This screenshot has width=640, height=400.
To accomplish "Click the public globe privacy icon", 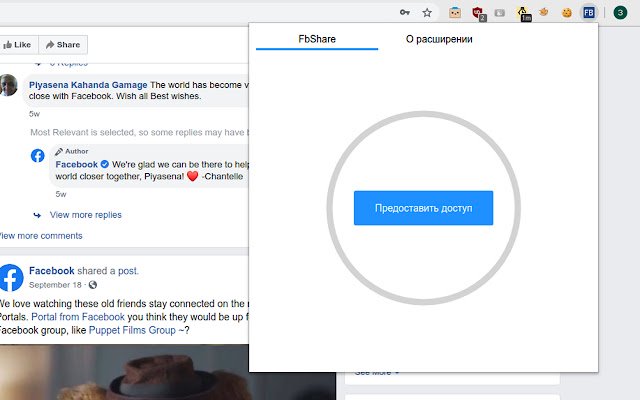I will point(93,285).
